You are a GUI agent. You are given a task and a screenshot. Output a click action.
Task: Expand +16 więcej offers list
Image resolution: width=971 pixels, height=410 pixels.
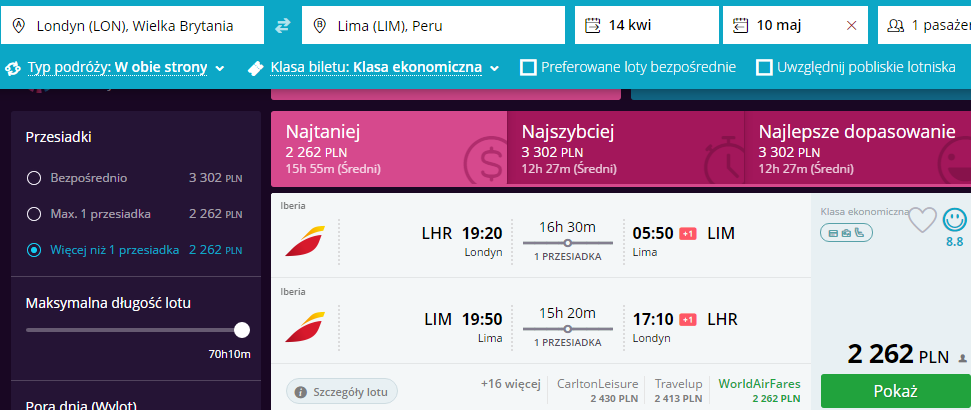click(x=511, y=383)
